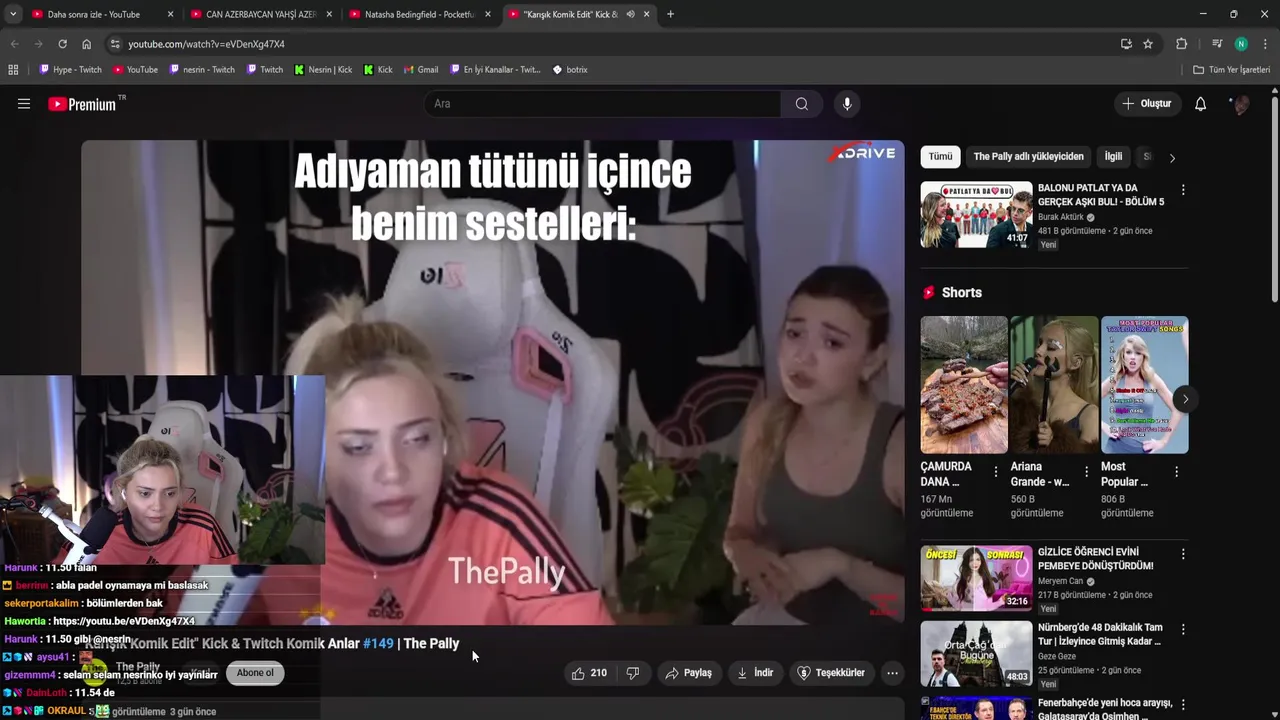Switch to Natasha Bedingfield tab

[419, 14]
